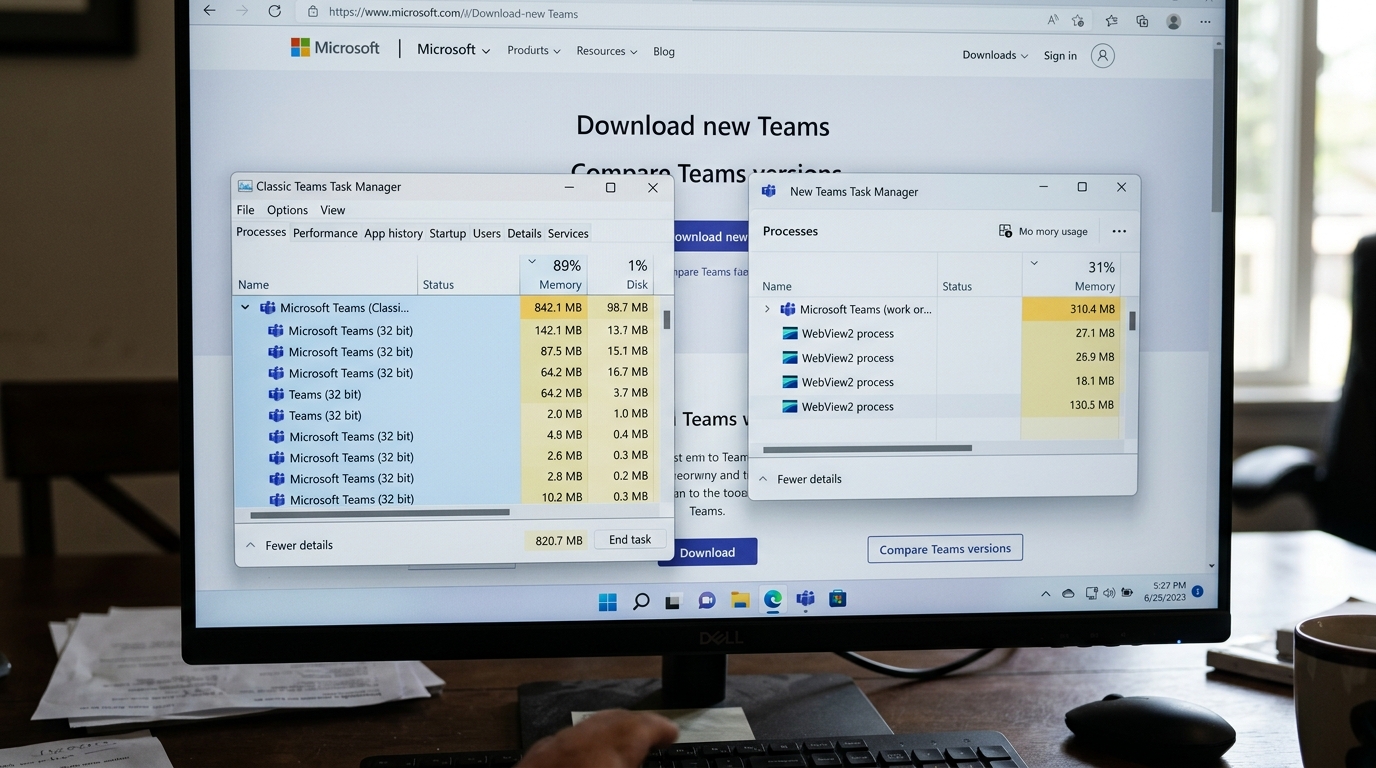
Task: Reload the page with the refresh icon
Action: coord(274,11)
